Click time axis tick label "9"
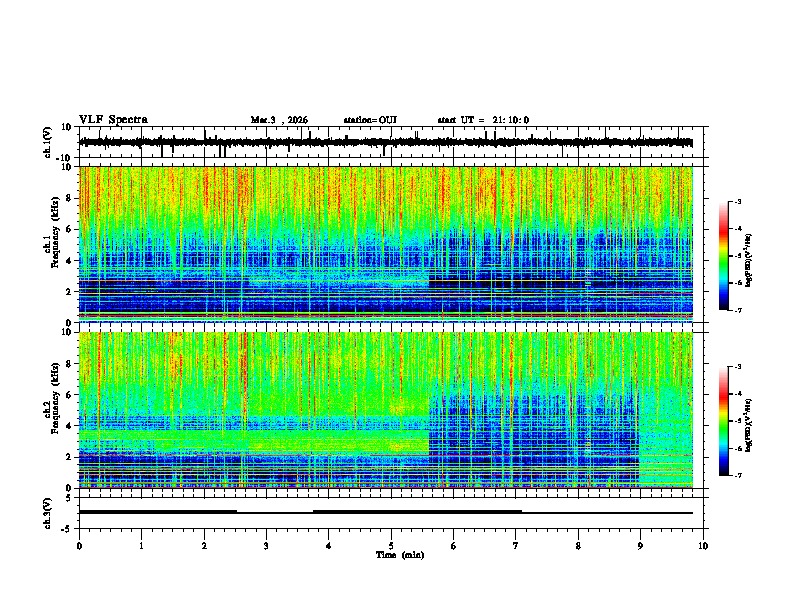Viewport: 792px width, 612px height. click(x=640, y=546)
